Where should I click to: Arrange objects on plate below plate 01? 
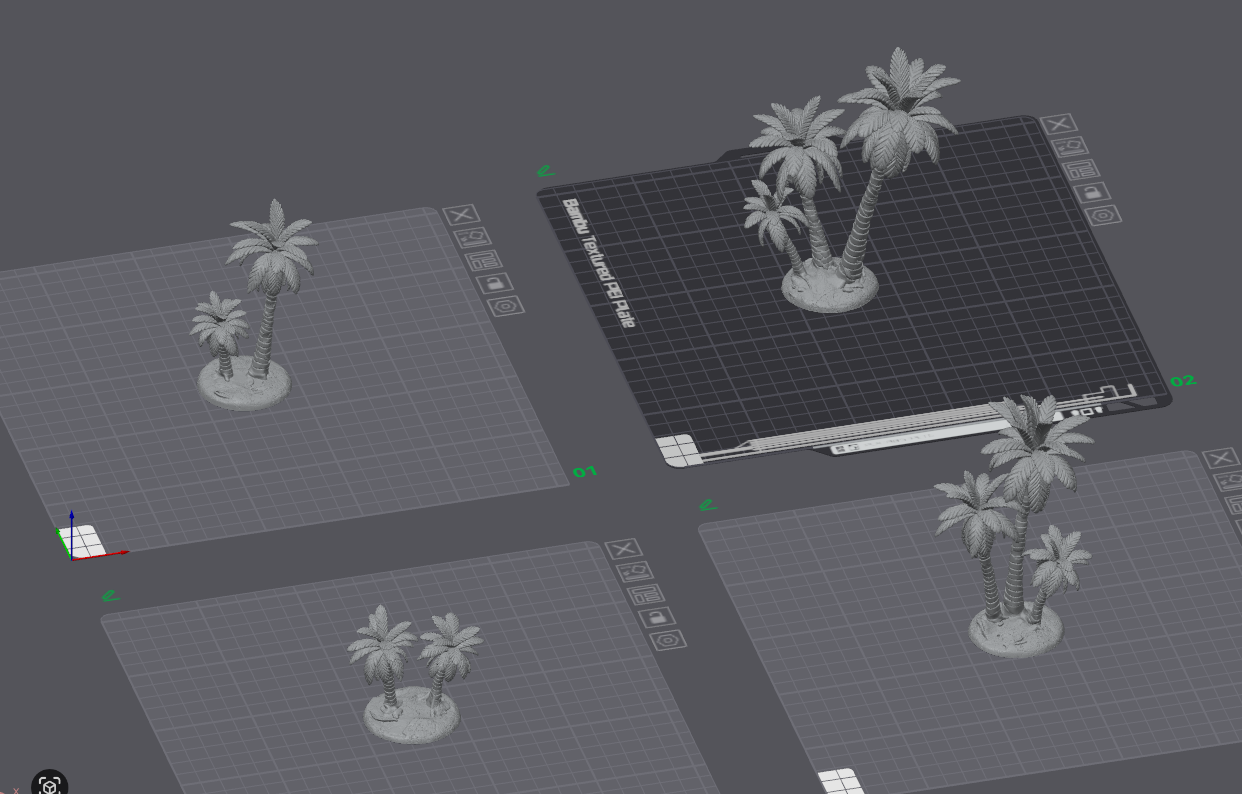(x=645, y=595)
